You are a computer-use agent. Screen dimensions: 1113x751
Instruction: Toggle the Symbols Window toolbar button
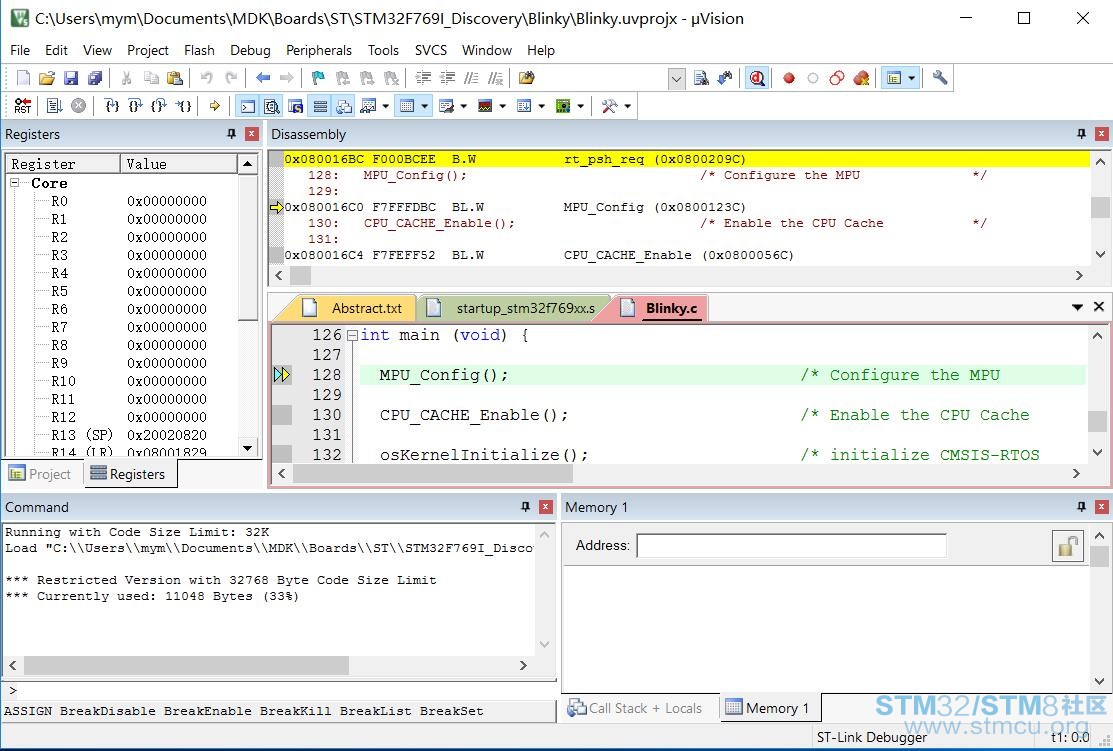click(x=295, y=106)
